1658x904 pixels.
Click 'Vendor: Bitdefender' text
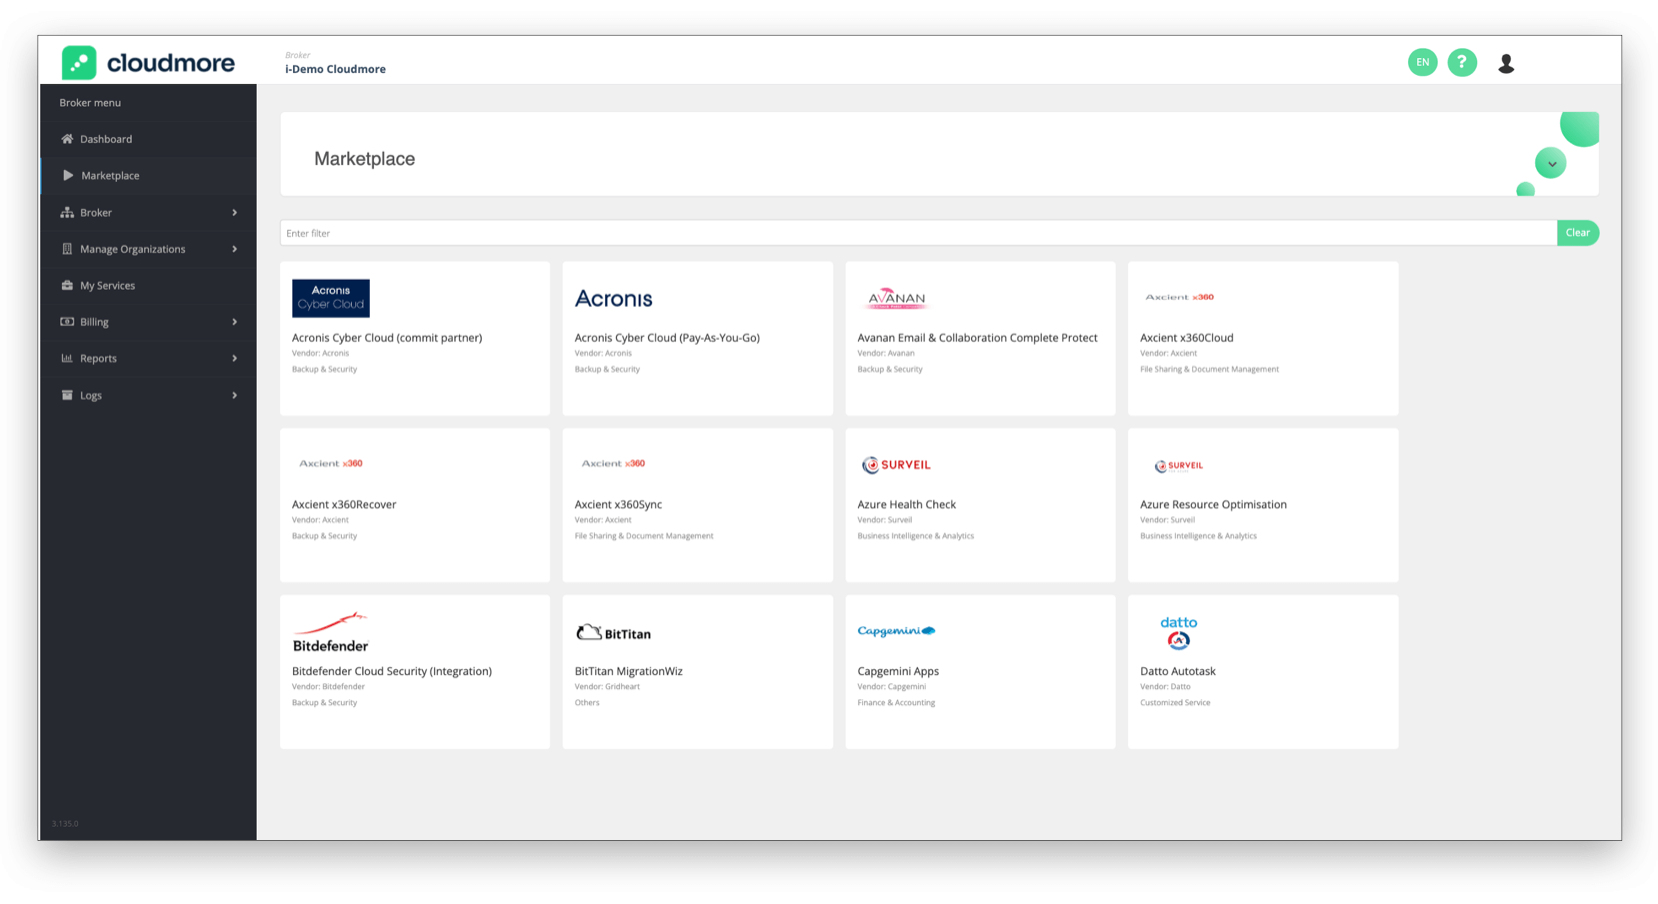pos(328,686)
